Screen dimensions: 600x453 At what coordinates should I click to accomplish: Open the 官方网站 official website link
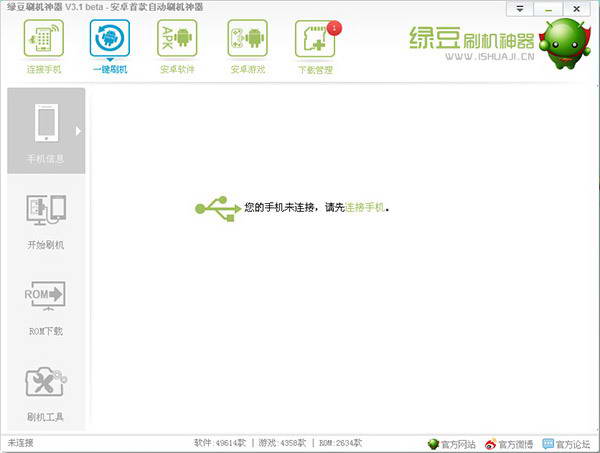453,444
